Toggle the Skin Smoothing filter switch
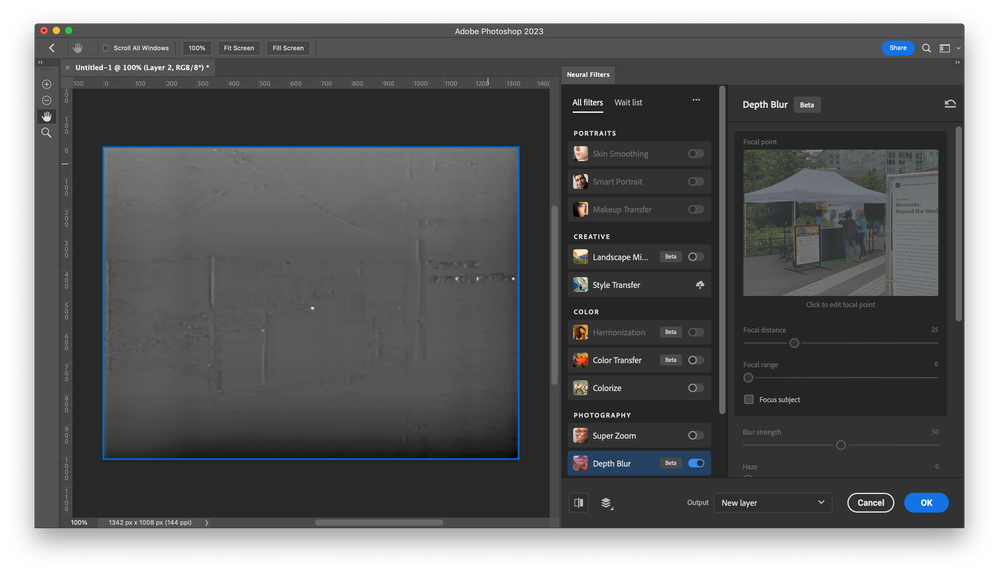 (x=696, y=154)
